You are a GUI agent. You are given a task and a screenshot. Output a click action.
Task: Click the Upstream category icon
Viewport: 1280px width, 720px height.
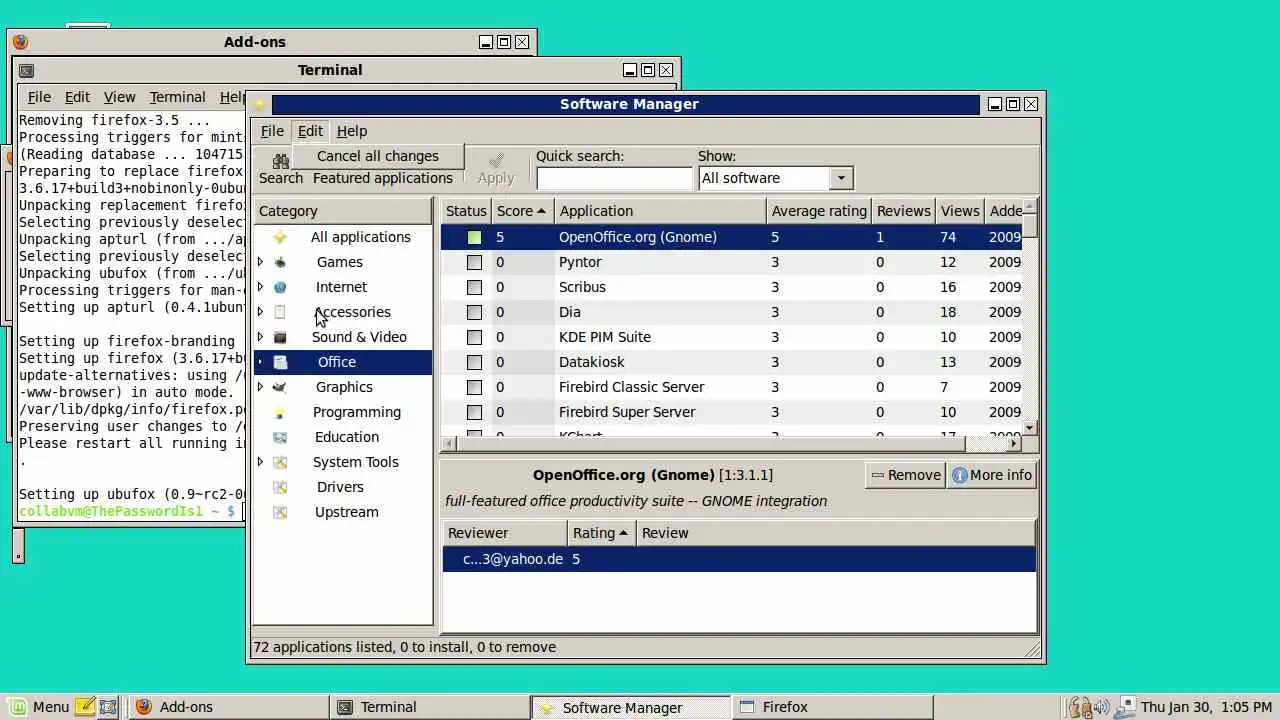coord(280,512)
